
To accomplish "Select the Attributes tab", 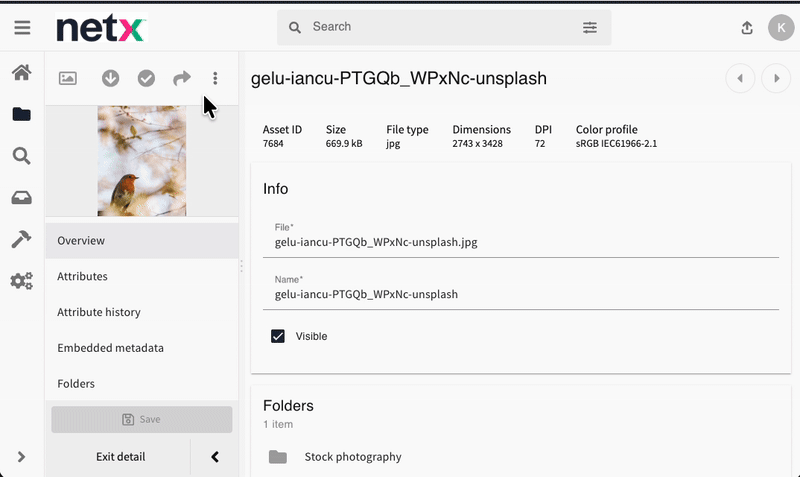I will tap(82, 276).
